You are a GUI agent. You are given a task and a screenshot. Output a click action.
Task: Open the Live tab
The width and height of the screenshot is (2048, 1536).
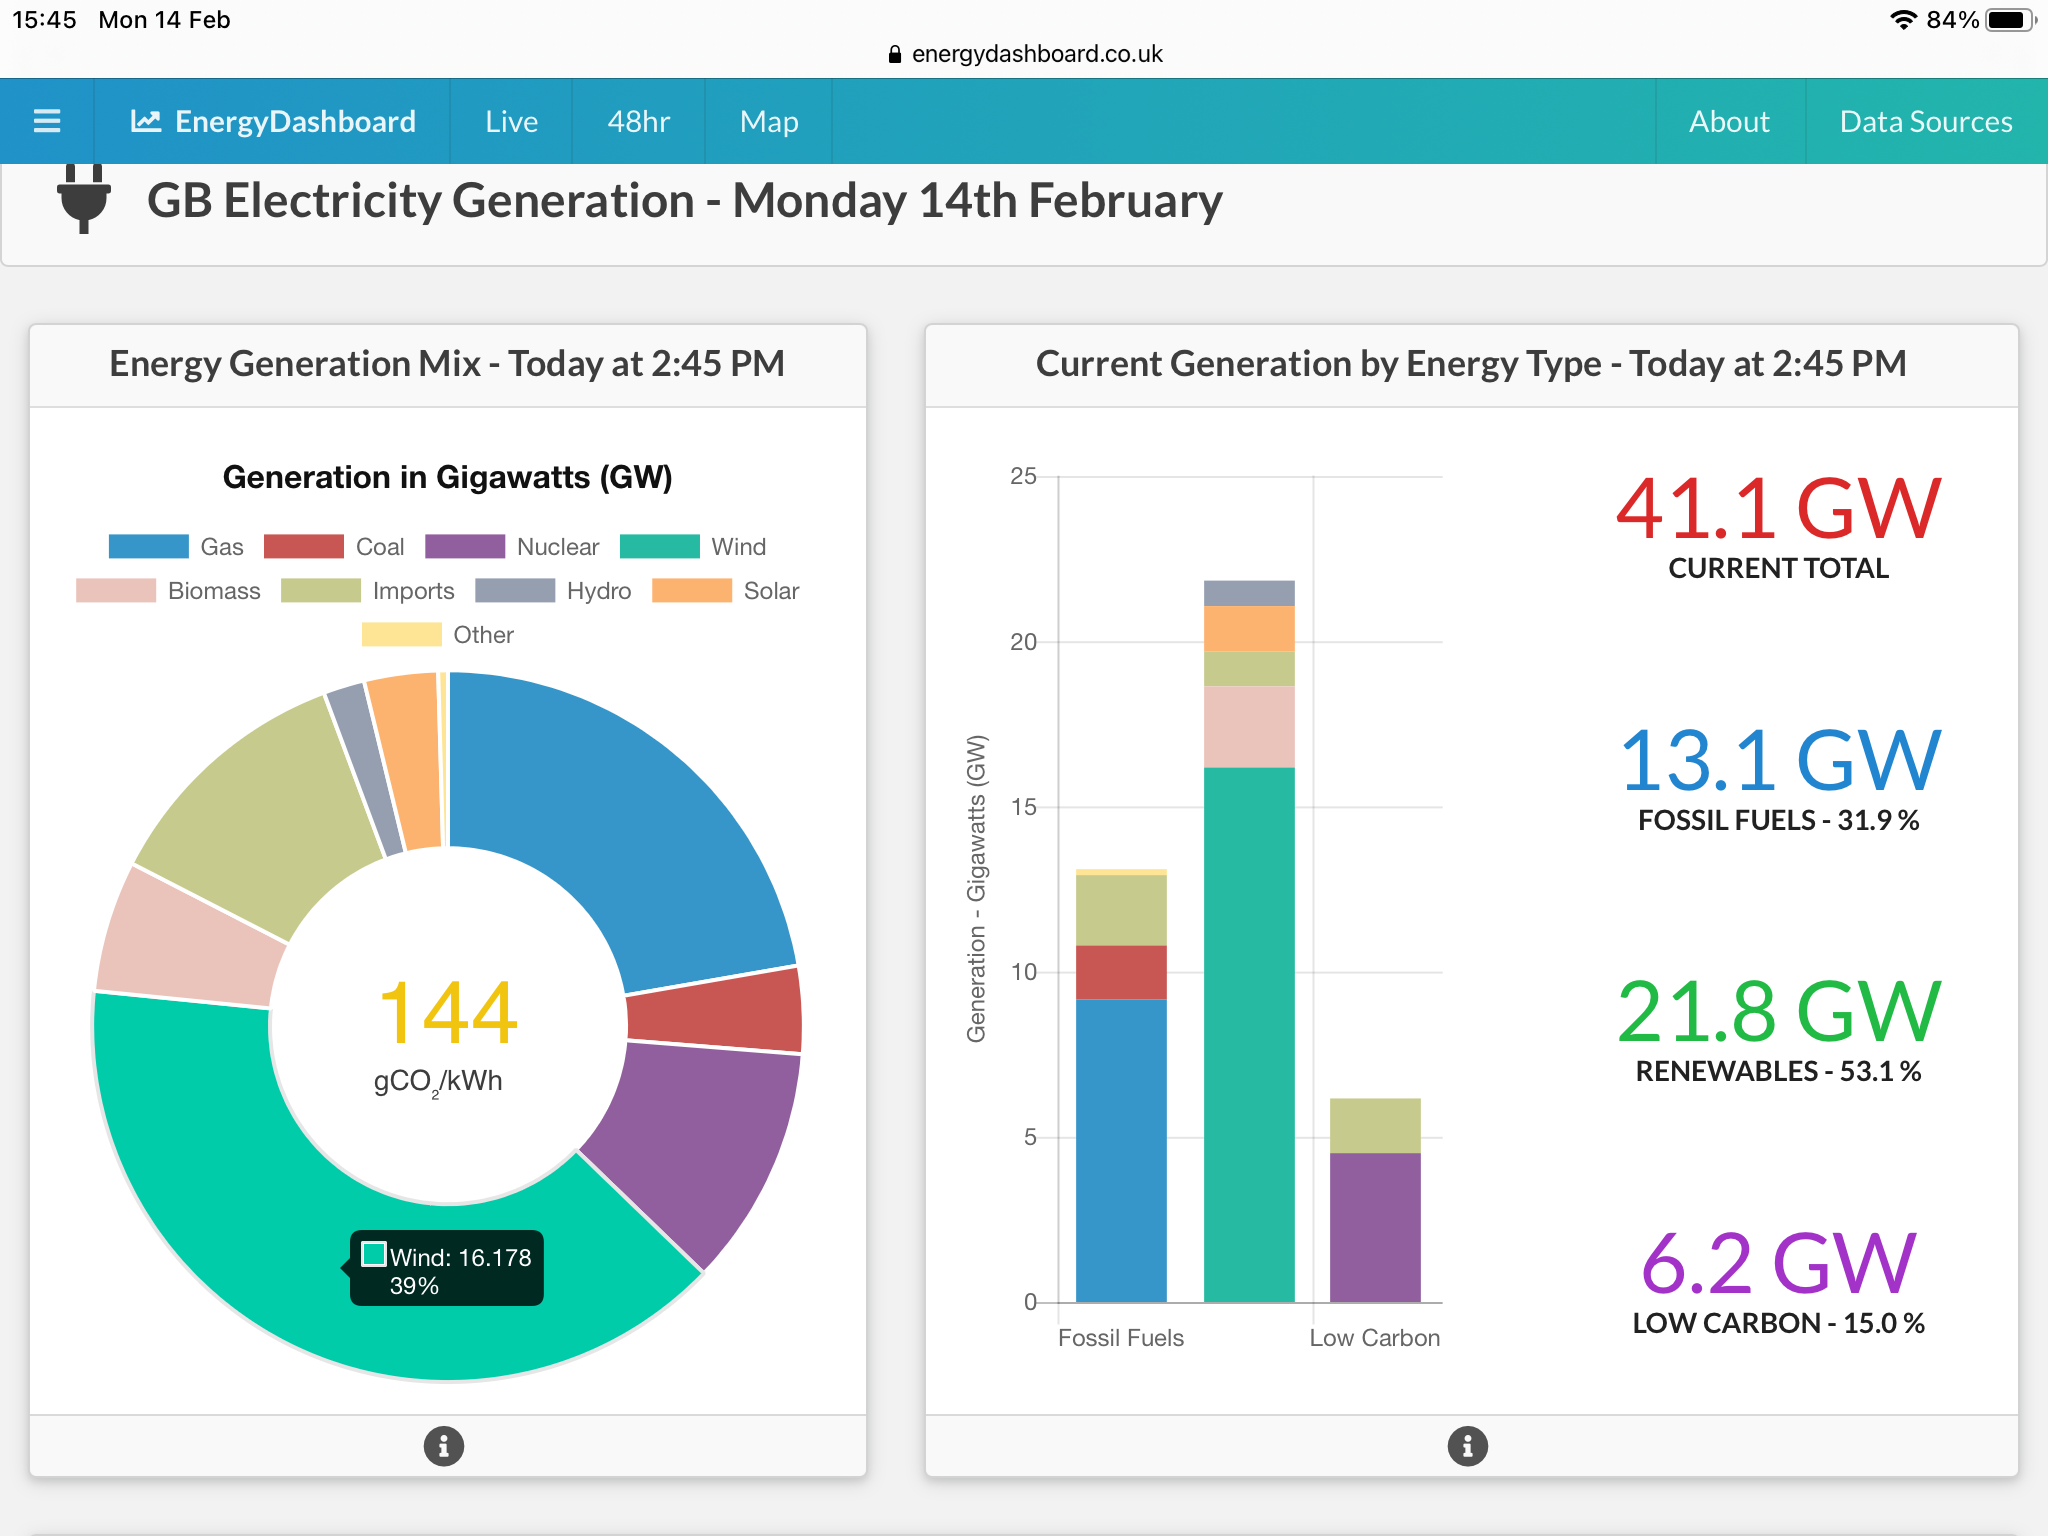pyautogui.click(x=511, y=121)
